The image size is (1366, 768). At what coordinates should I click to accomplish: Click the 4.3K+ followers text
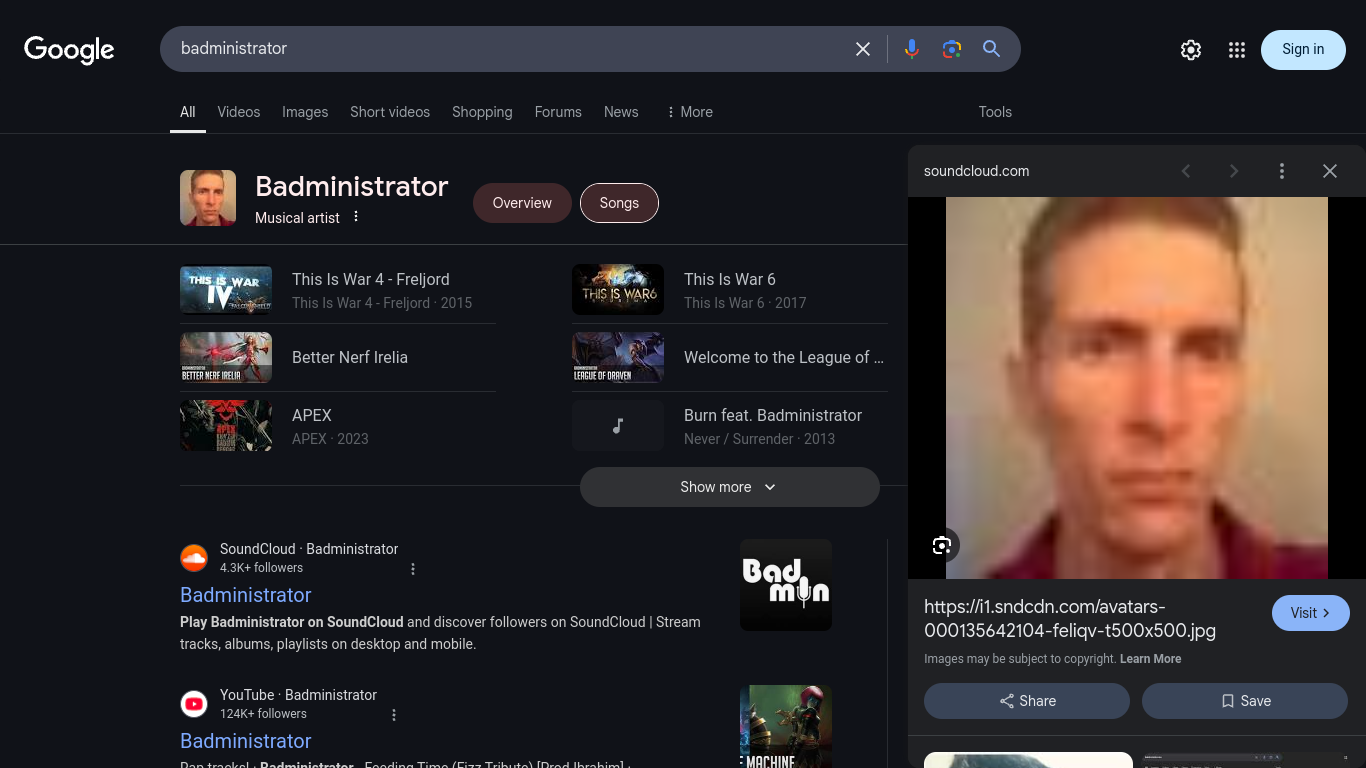click(x=261, y=568)
